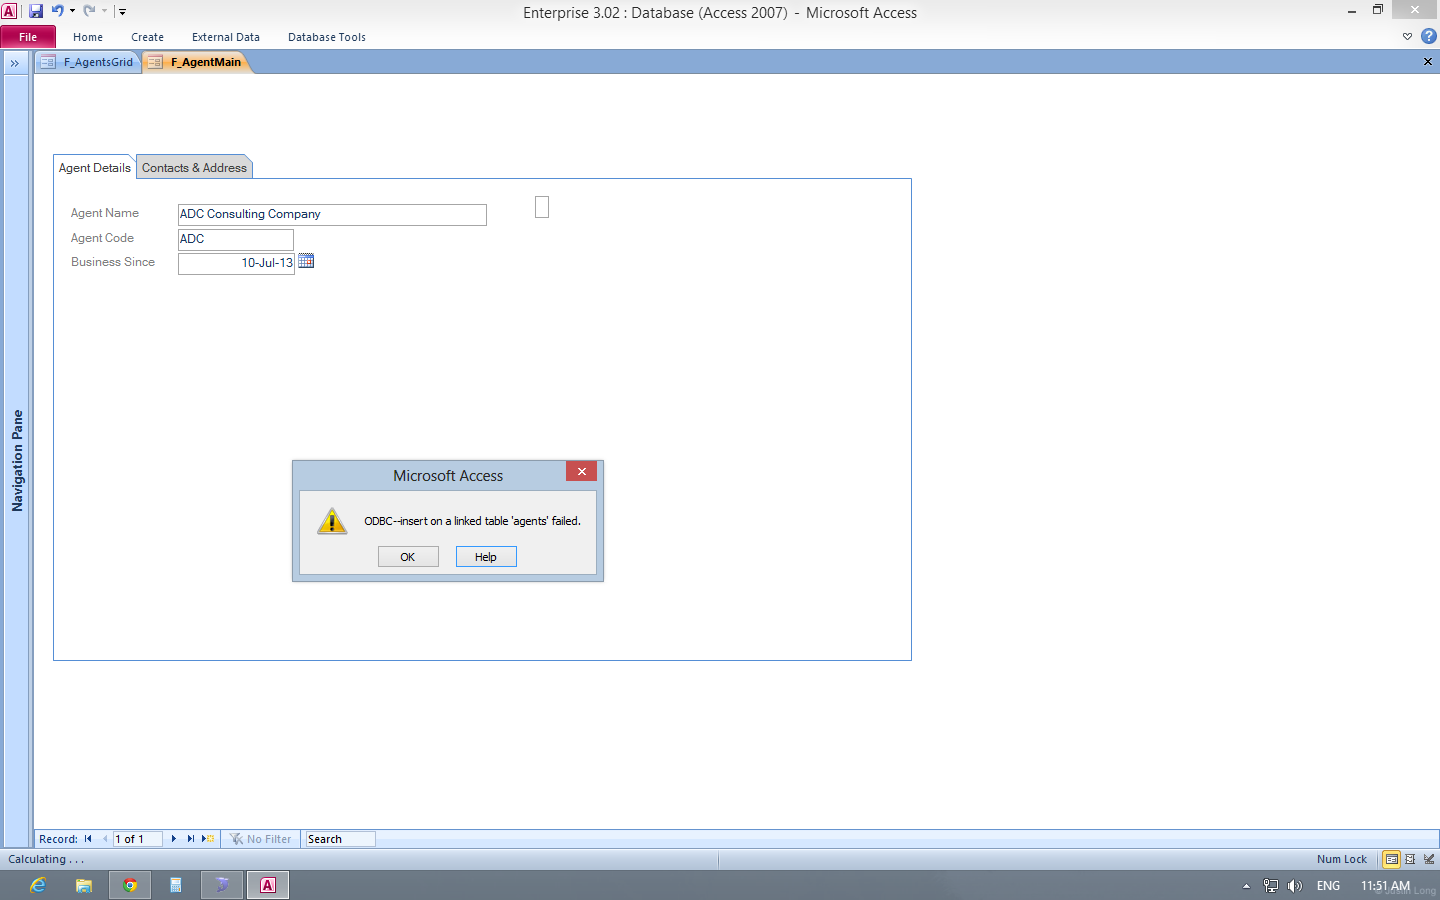Select the F_AgentMain document tab
Viewport: 1440px width, 900px height.
coord(196,62)
